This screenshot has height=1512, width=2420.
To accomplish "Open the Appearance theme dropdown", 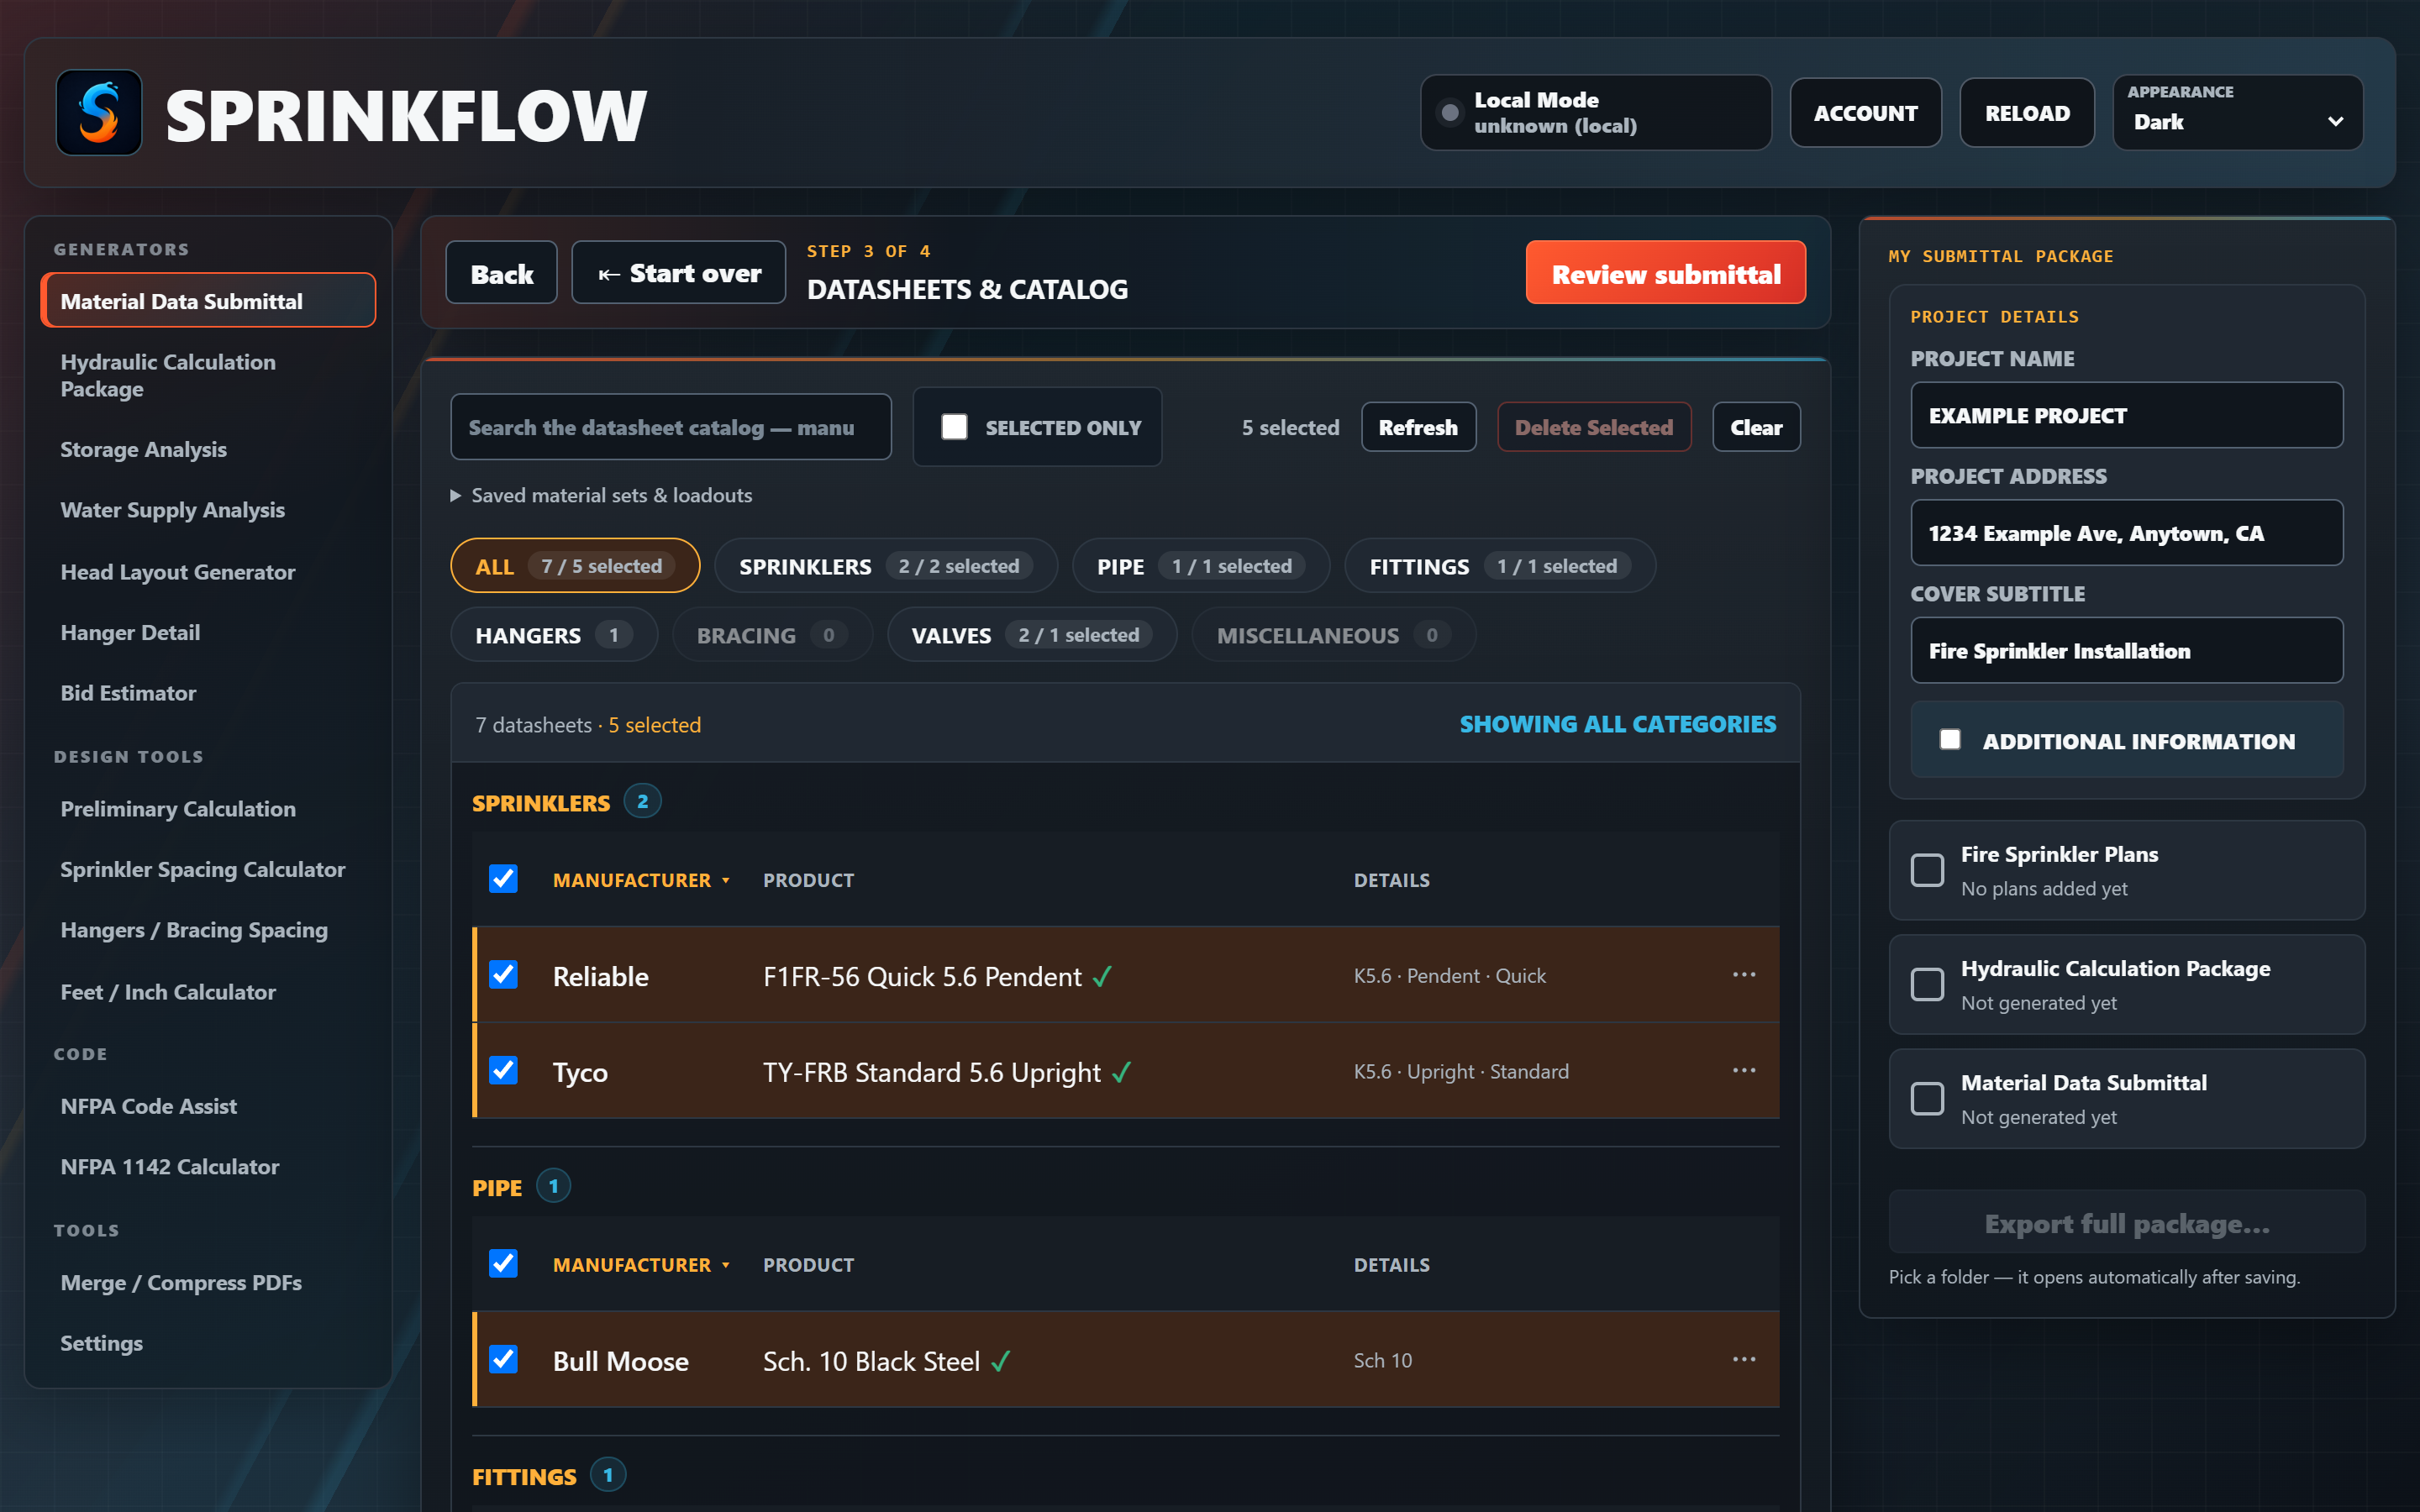I will [x=2238, y=113].
